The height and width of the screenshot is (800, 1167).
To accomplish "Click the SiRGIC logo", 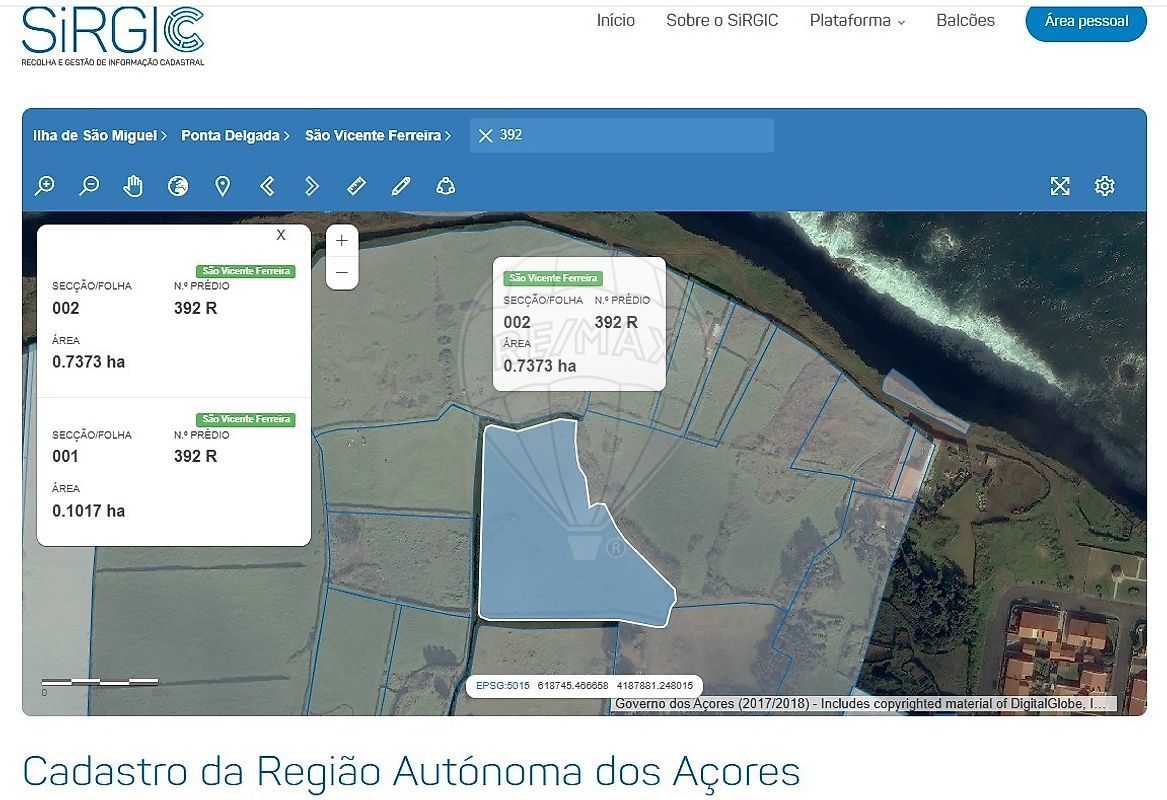I will [112, 36].
